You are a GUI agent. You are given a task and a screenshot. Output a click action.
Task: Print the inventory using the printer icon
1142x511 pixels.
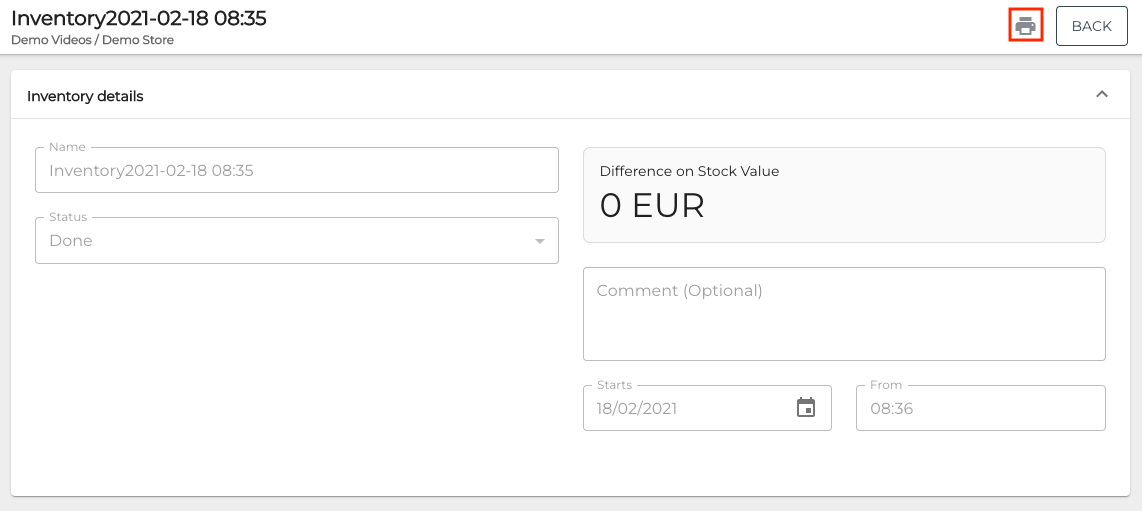[x=1025, y=26]
